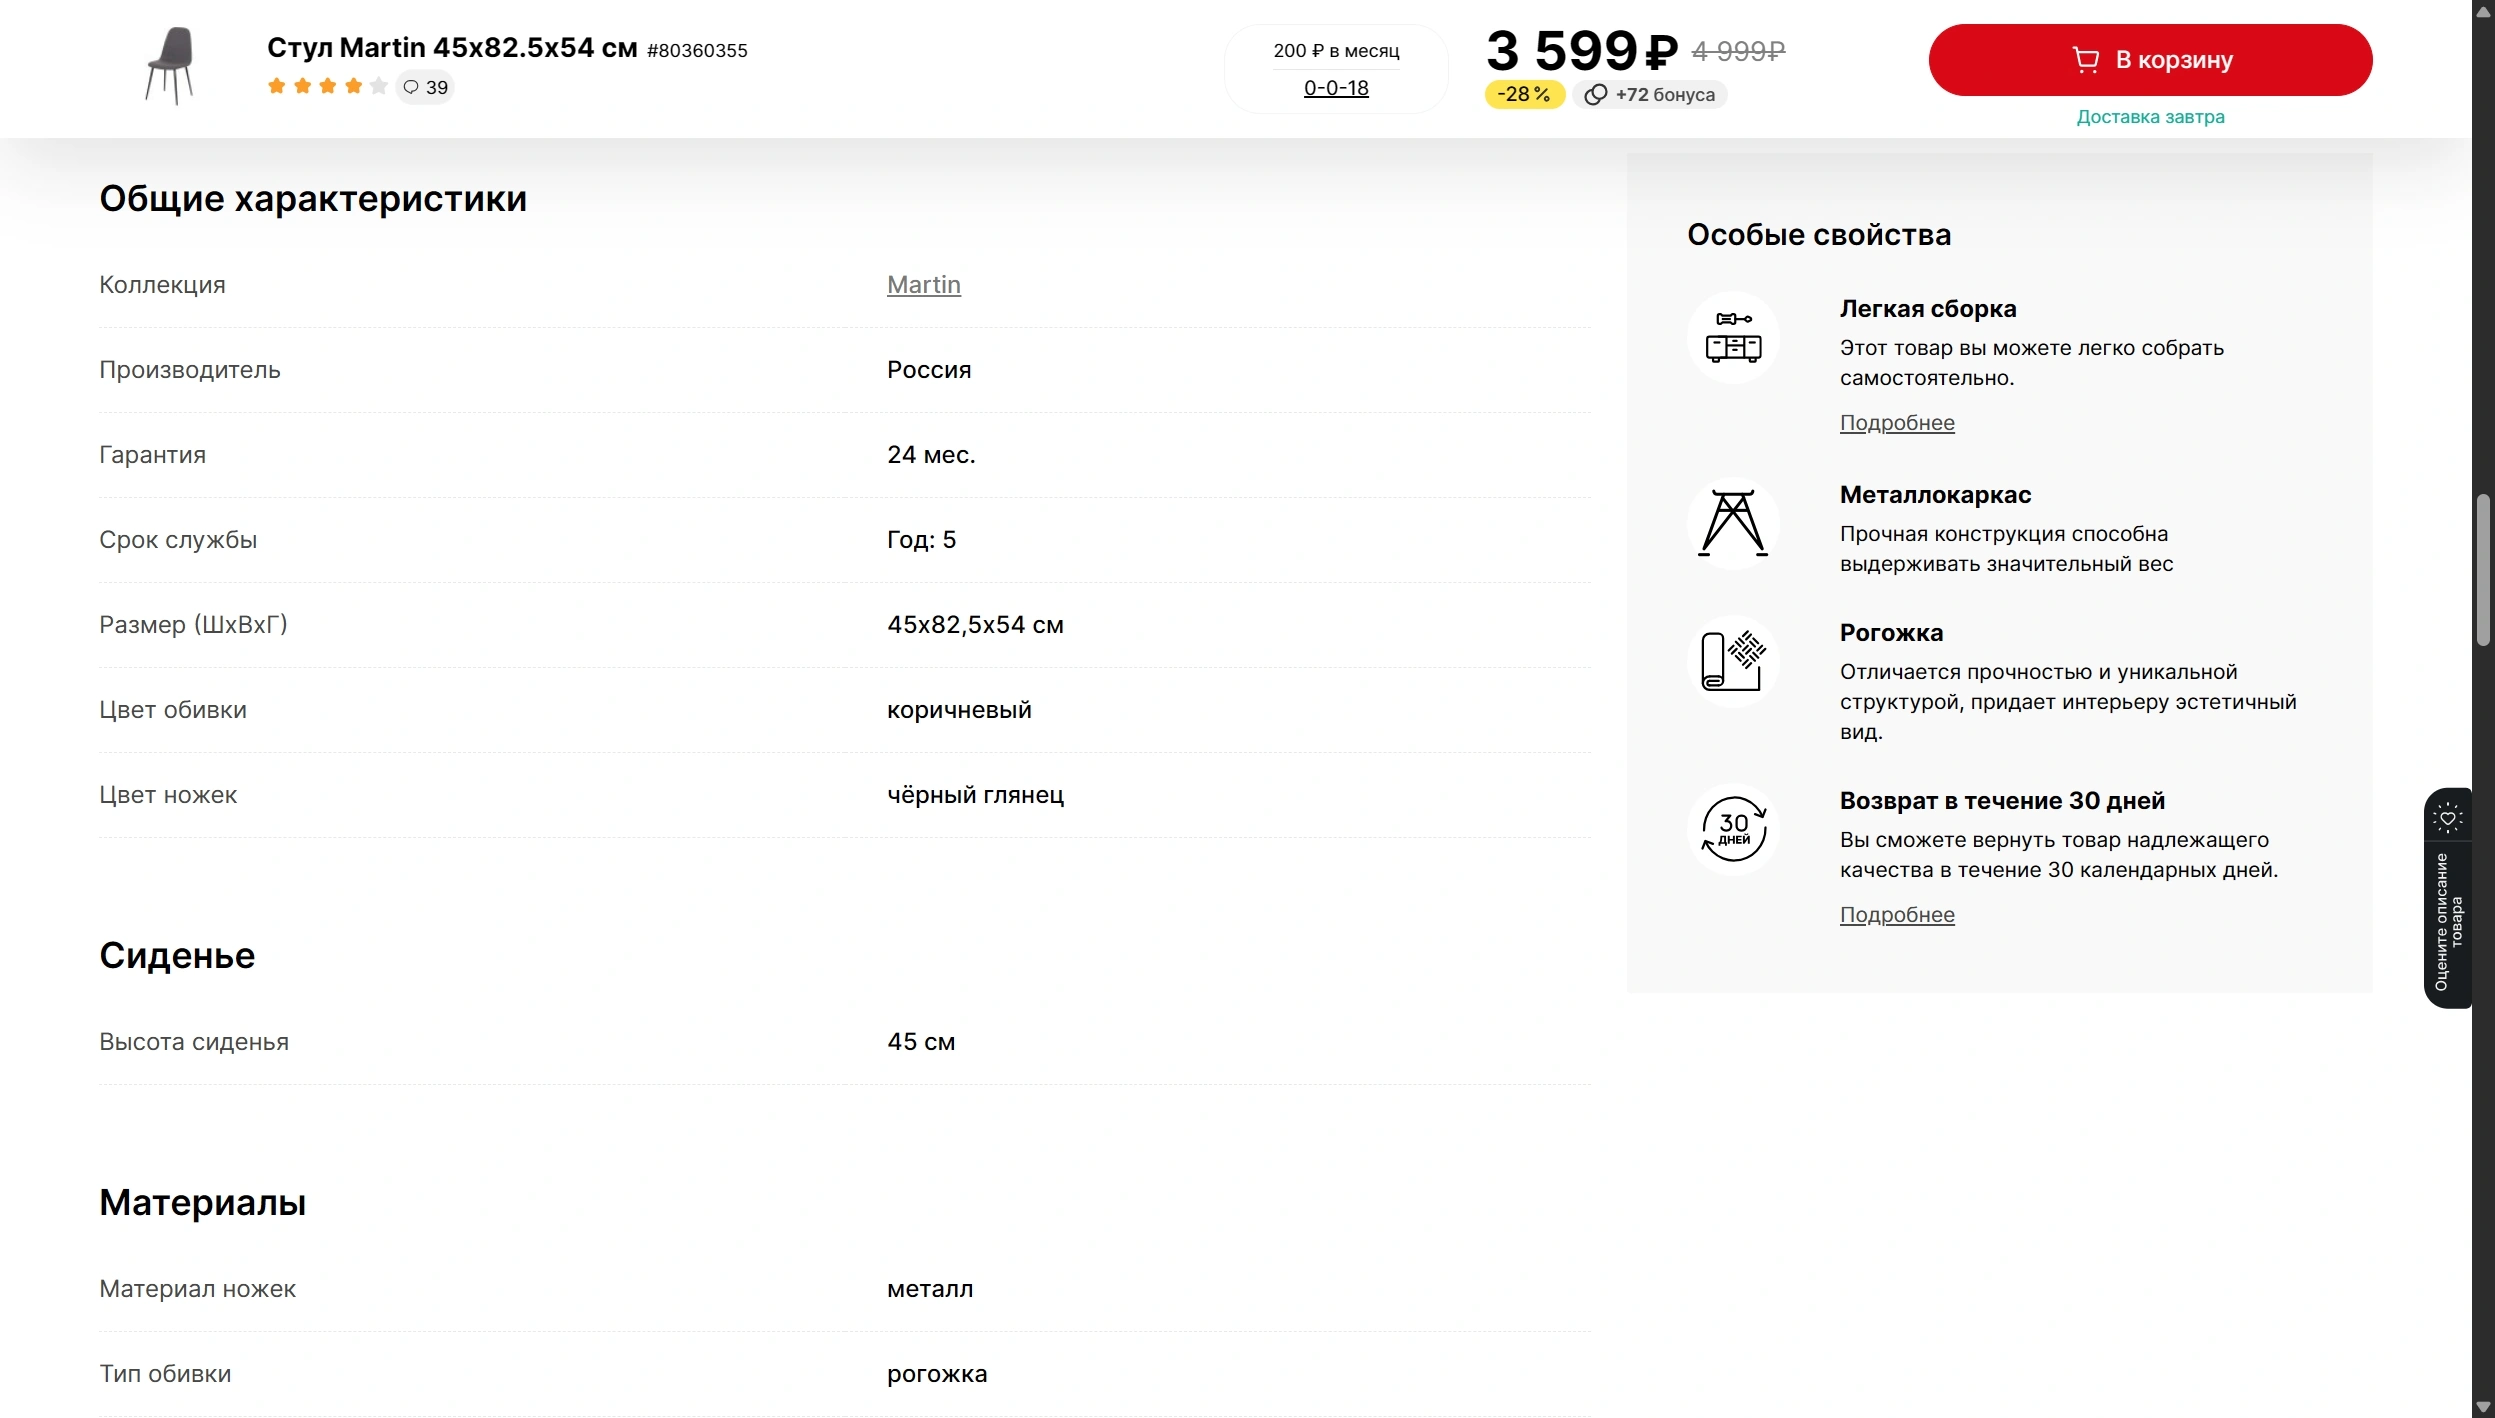Click the Рогожка fabric icon
Image resolution: width=2495 pixels, height=1418 pixels.
[1733, 661]
